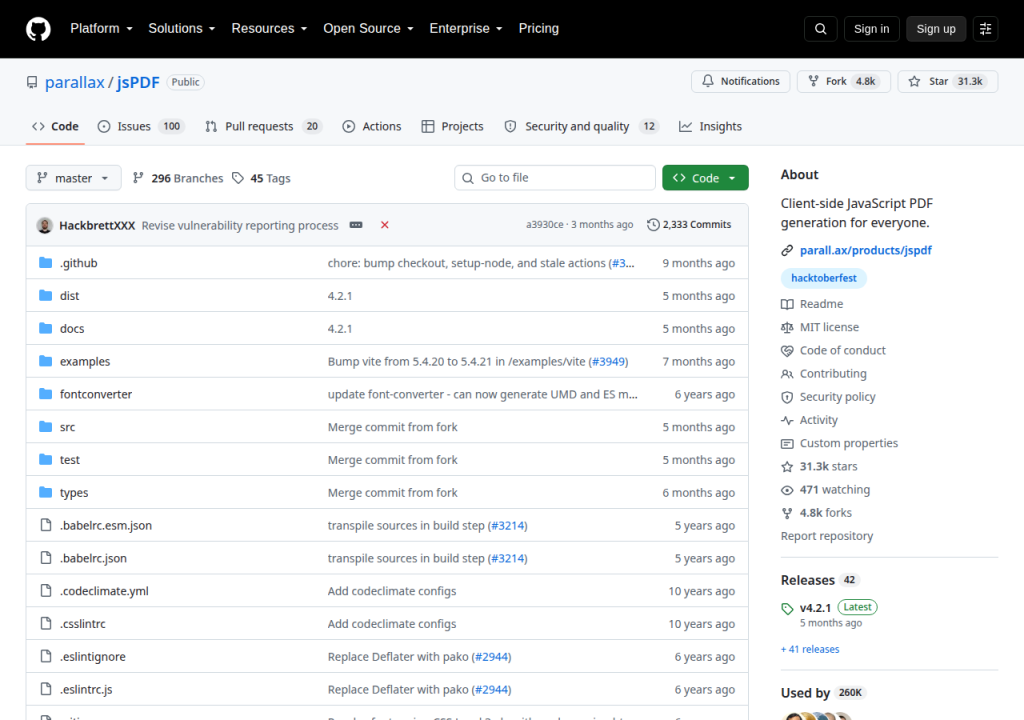Open .codeclimate.yml file
Image resolution: width=1024 pixels, height=720 pixels.
pos(104,591)
